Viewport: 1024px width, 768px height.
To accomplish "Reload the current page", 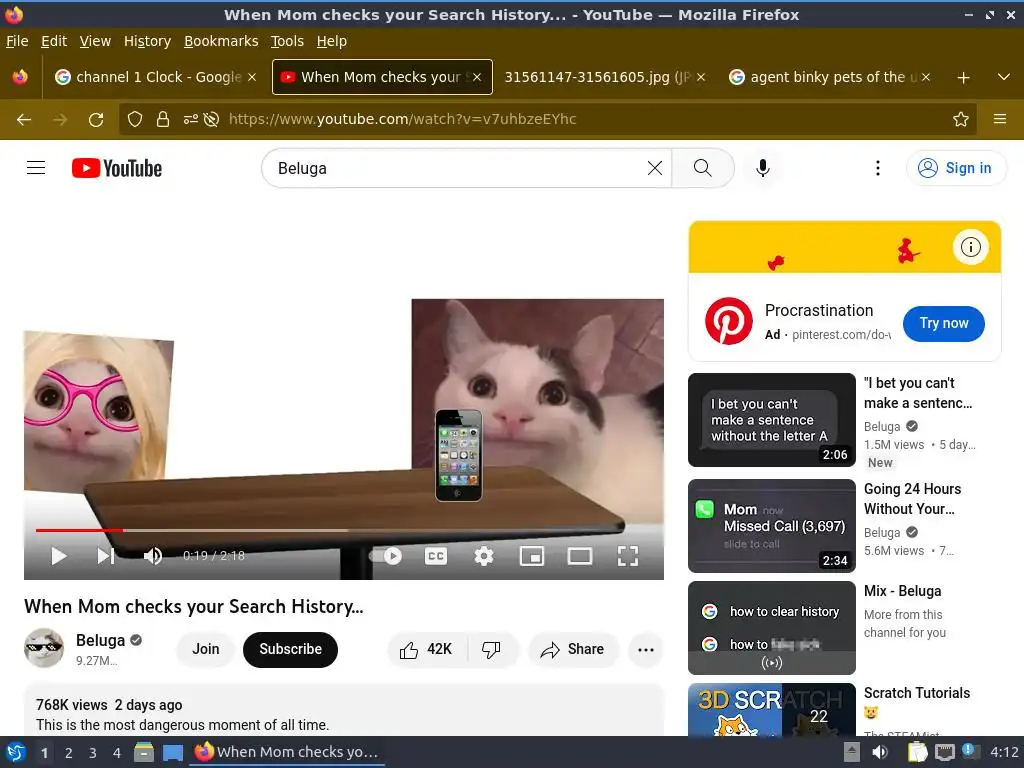I will tap(96, 120).
